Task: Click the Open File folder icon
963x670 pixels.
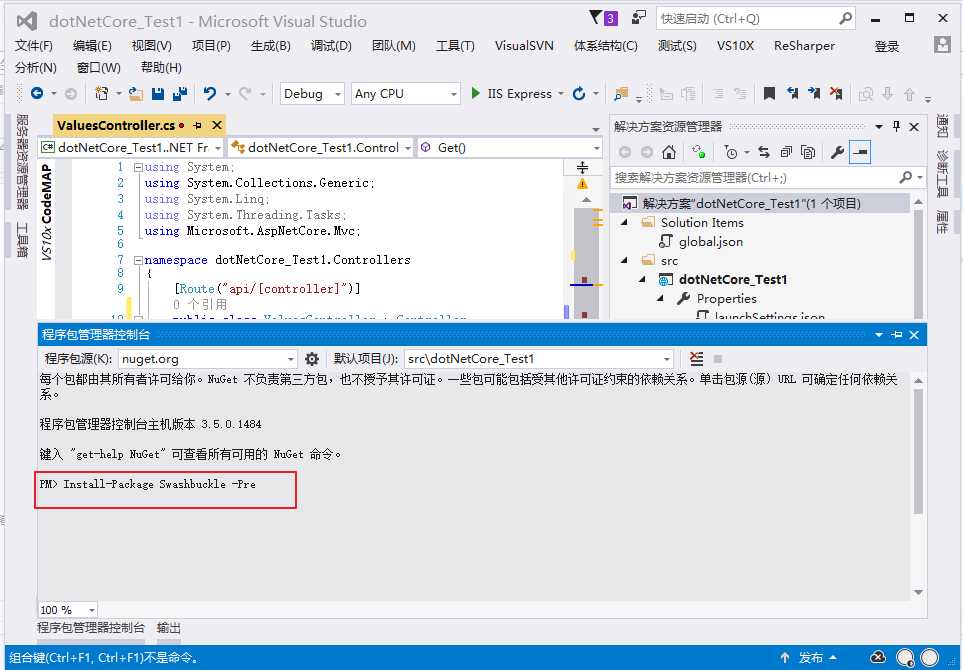Action: [x=136, y=93]
